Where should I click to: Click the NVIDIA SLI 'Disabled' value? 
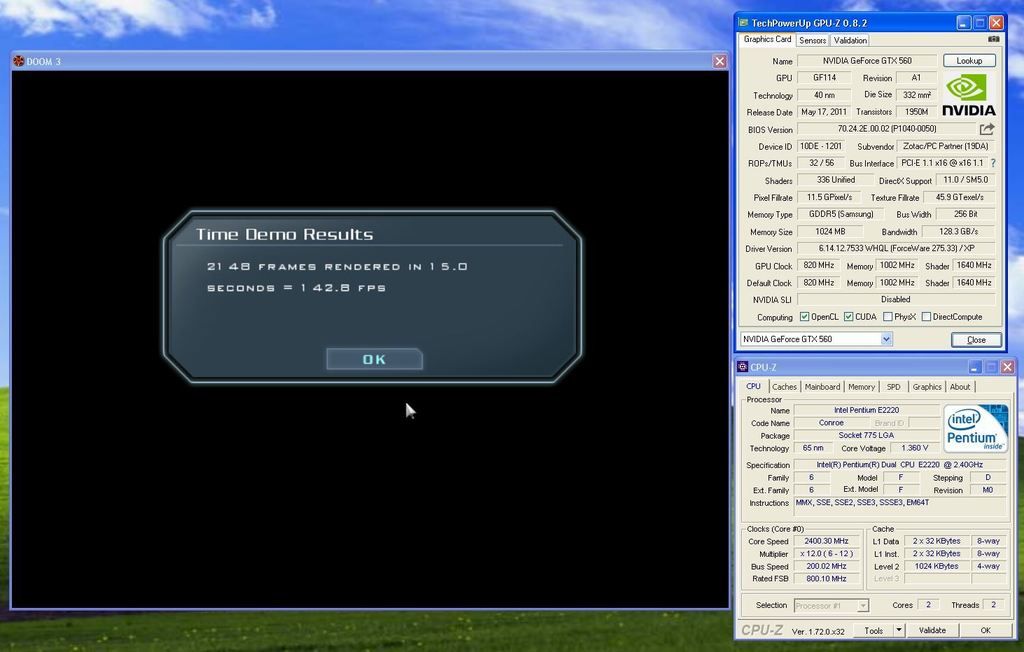(x=896, y=299)
